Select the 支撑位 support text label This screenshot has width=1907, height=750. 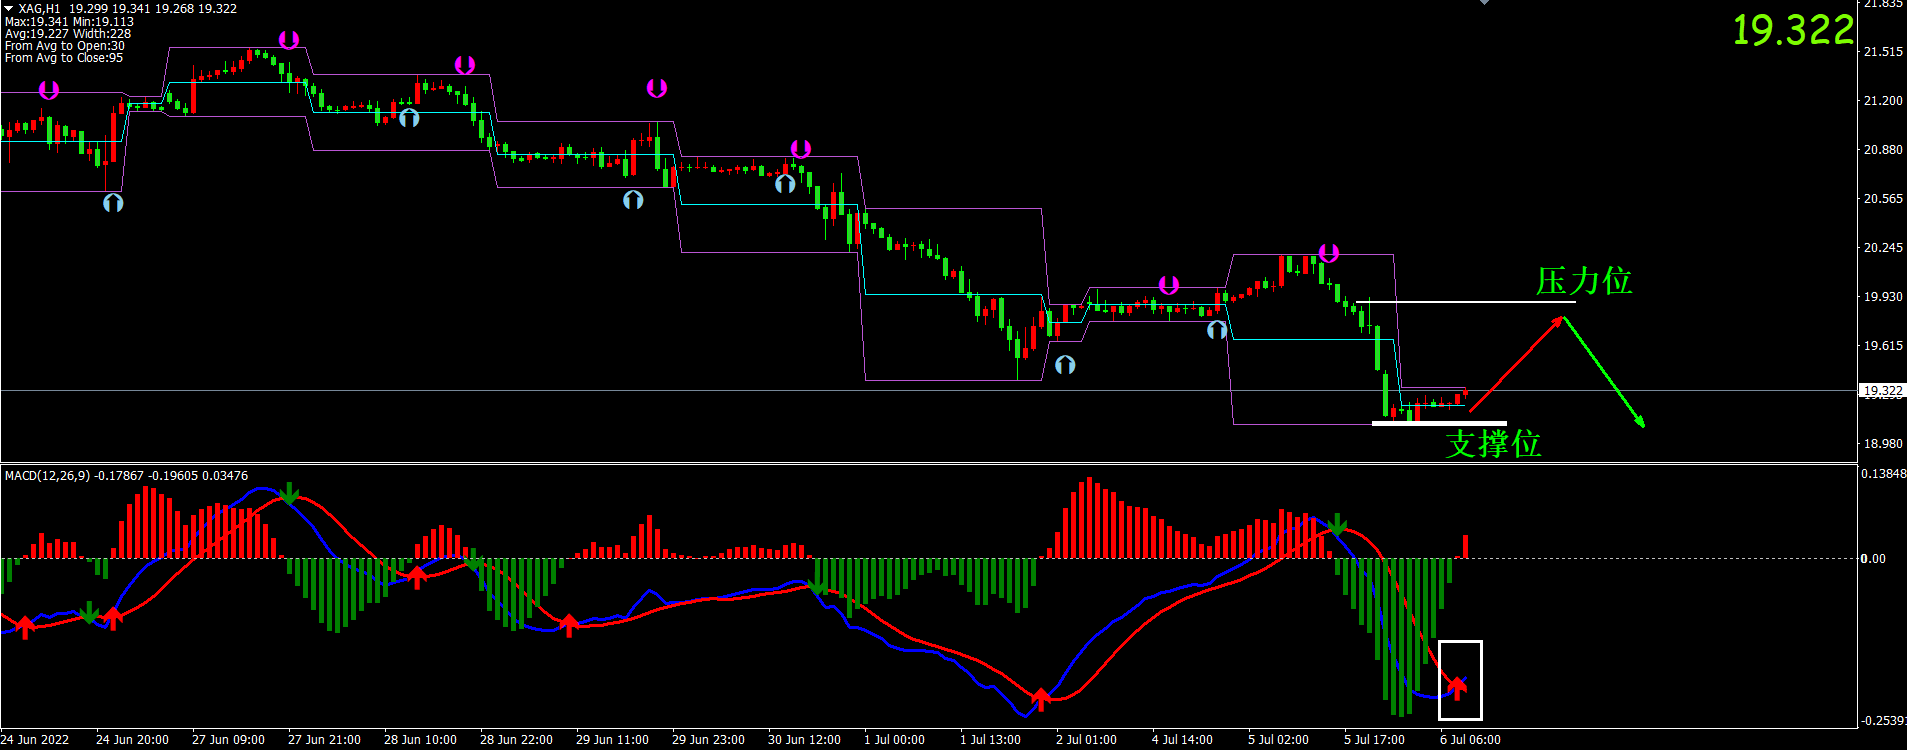[1492, 444]
